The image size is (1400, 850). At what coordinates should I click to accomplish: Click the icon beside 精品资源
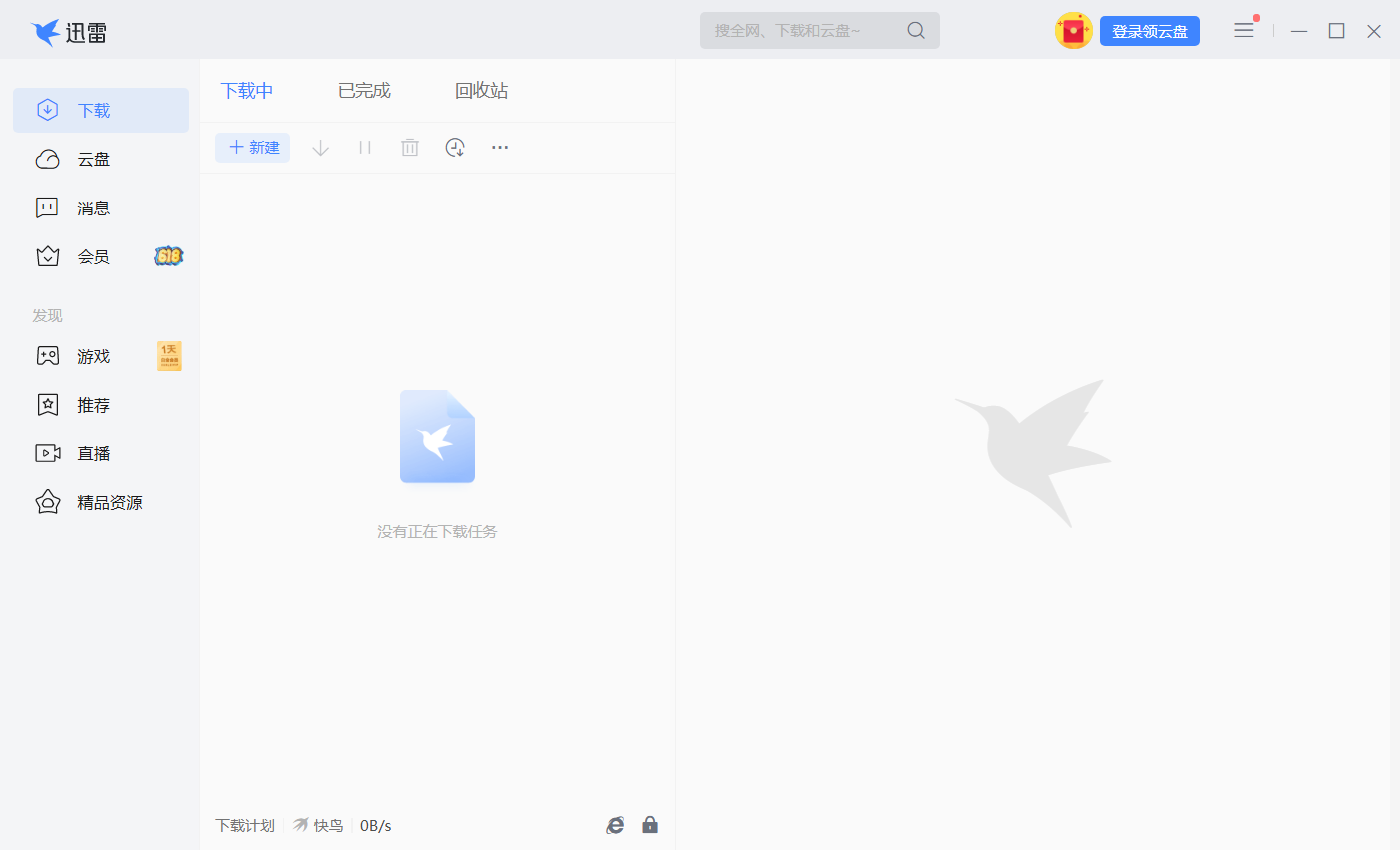(47, 502)
